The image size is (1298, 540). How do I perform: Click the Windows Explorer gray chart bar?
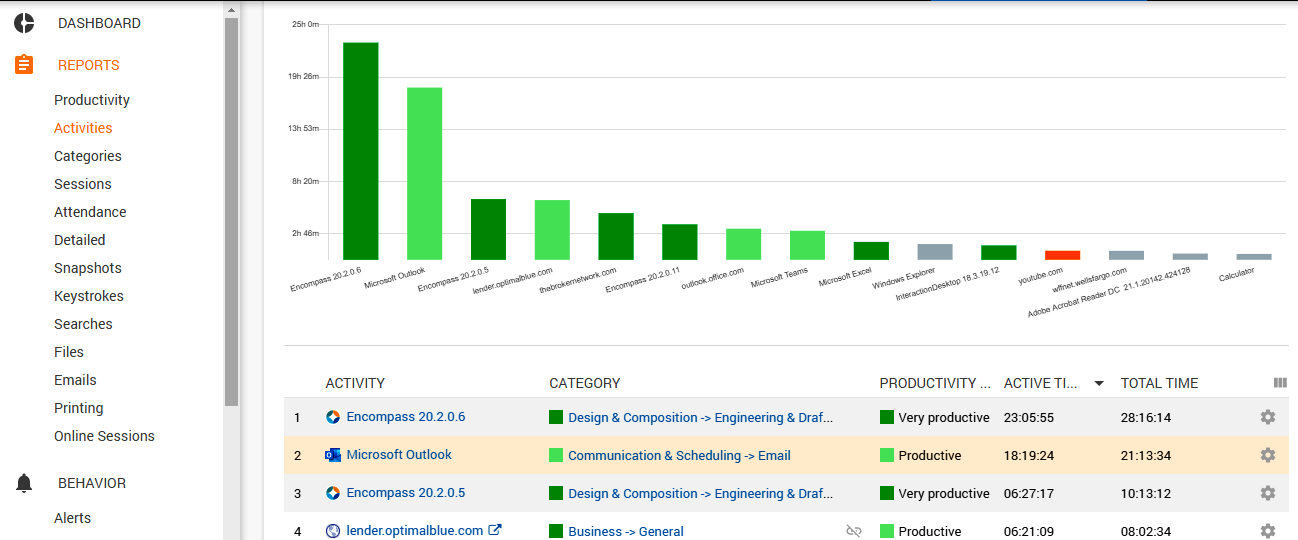point(935,252)
